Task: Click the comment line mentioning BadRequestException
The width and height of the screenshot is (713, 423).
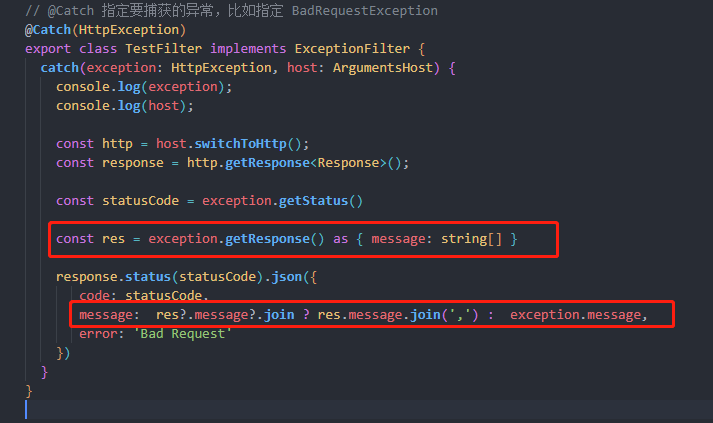Action: 231,10
